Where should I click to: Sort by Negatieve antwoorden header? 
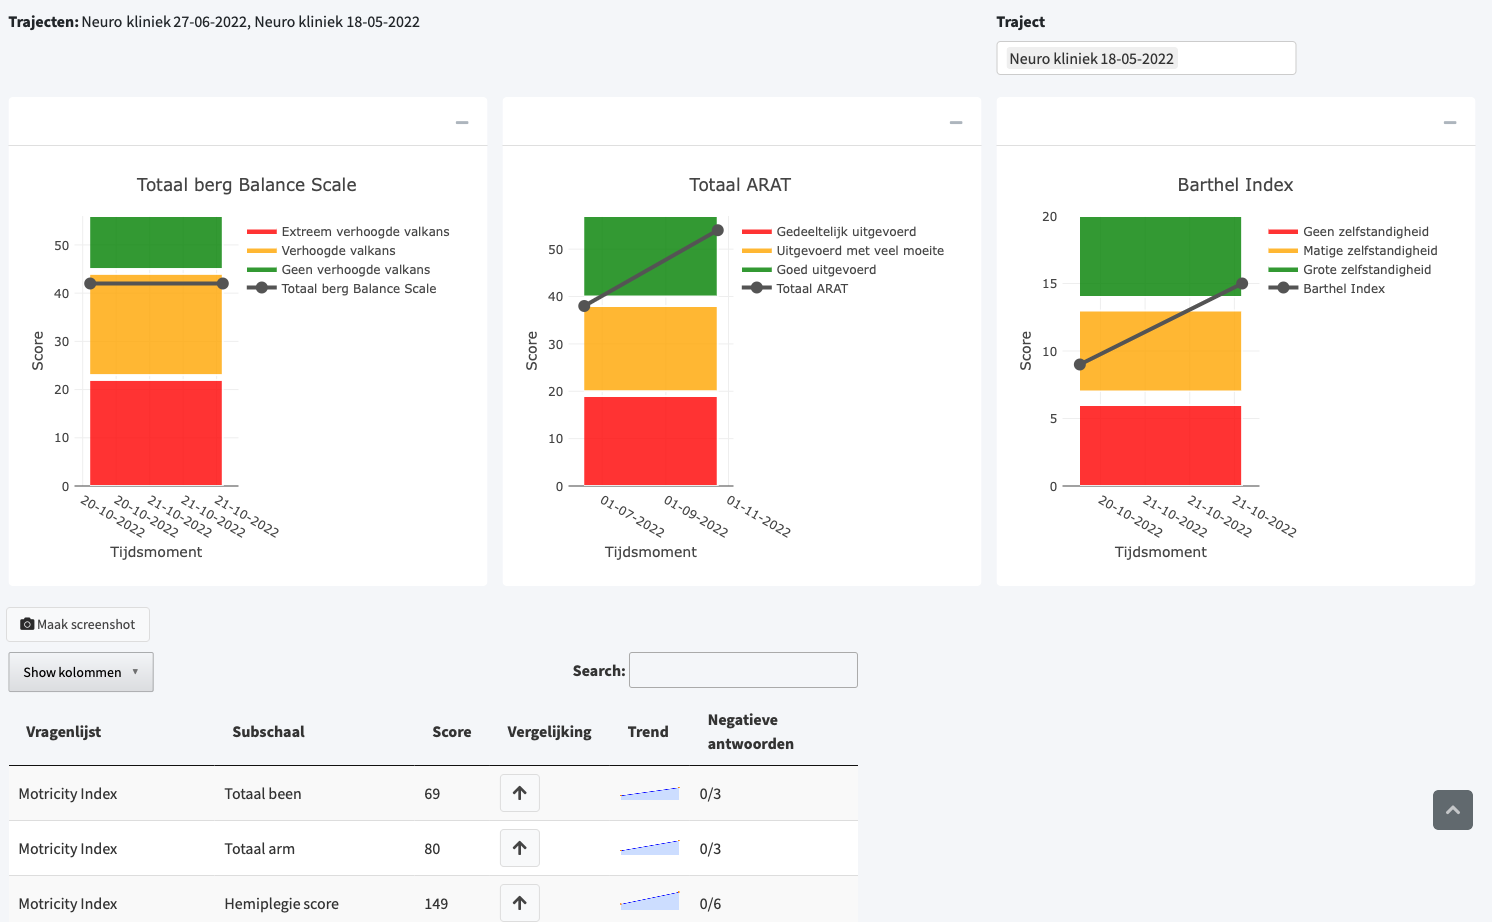tap(751, 732)
